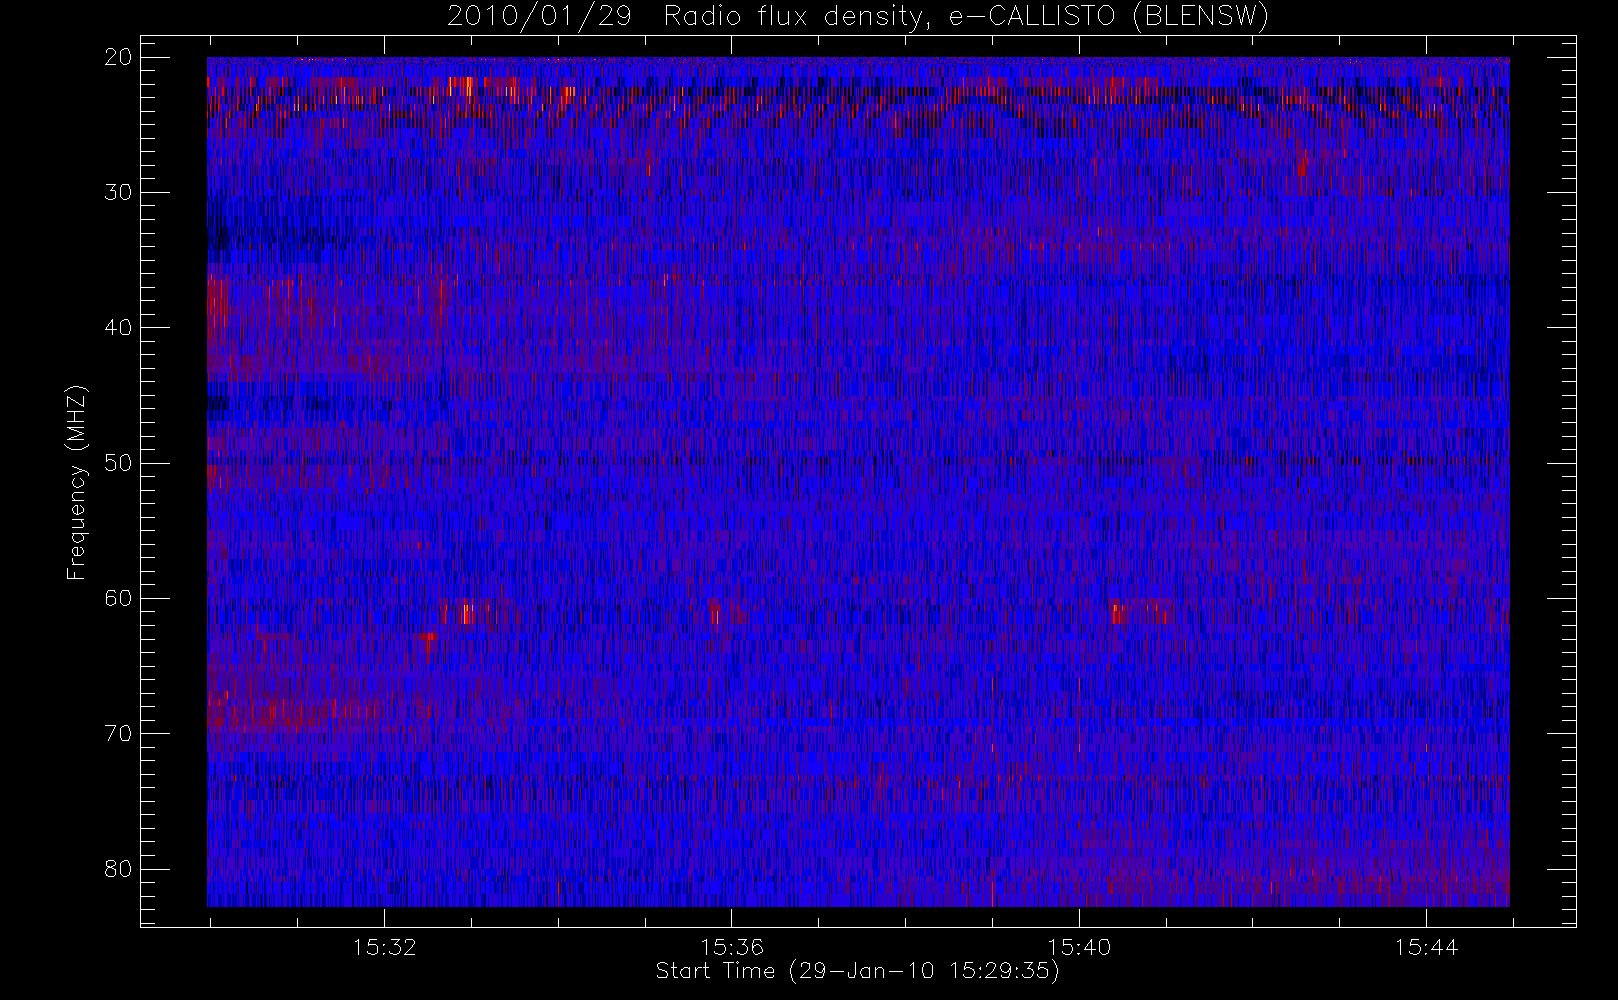Click the 'Start Time (29-Jan-10 15:29:35)' axis label
1618x1000 pixels.
coord(858,971)
